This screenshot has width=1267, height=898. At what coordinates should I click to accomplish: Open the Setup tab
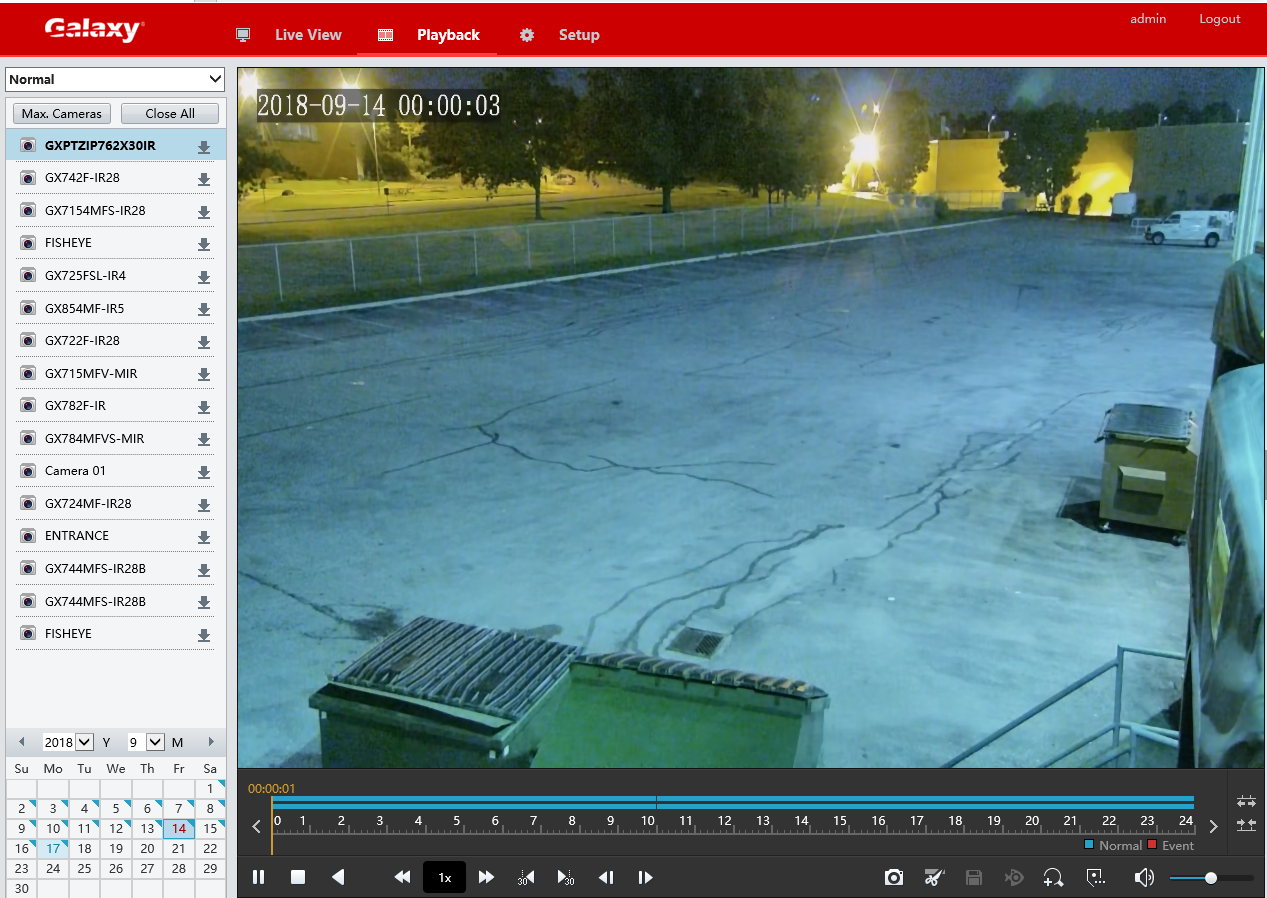tap(578, 35)
